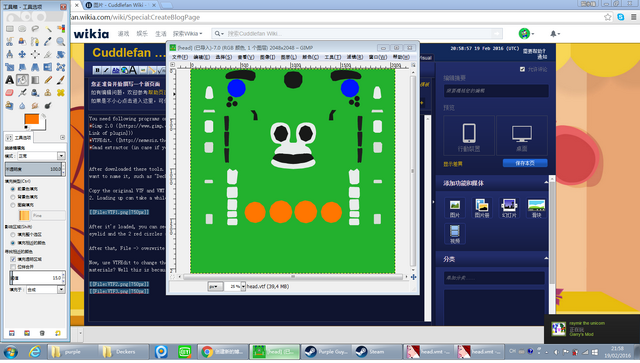Open the GIMP Image menu
This screenshot has height=363, width=640.
(267, 57)
